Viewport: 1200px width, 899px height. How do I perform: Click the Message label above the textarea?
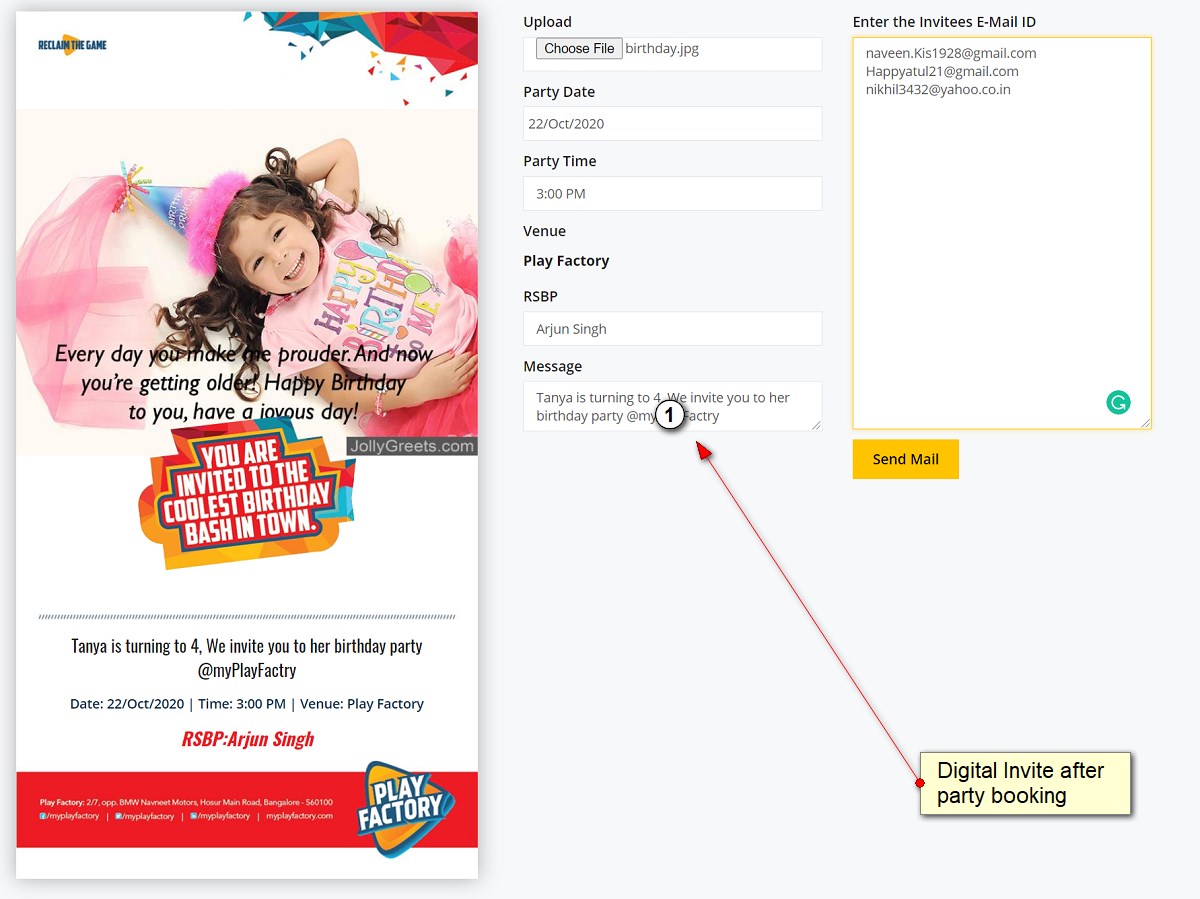[x=553, y=366]
